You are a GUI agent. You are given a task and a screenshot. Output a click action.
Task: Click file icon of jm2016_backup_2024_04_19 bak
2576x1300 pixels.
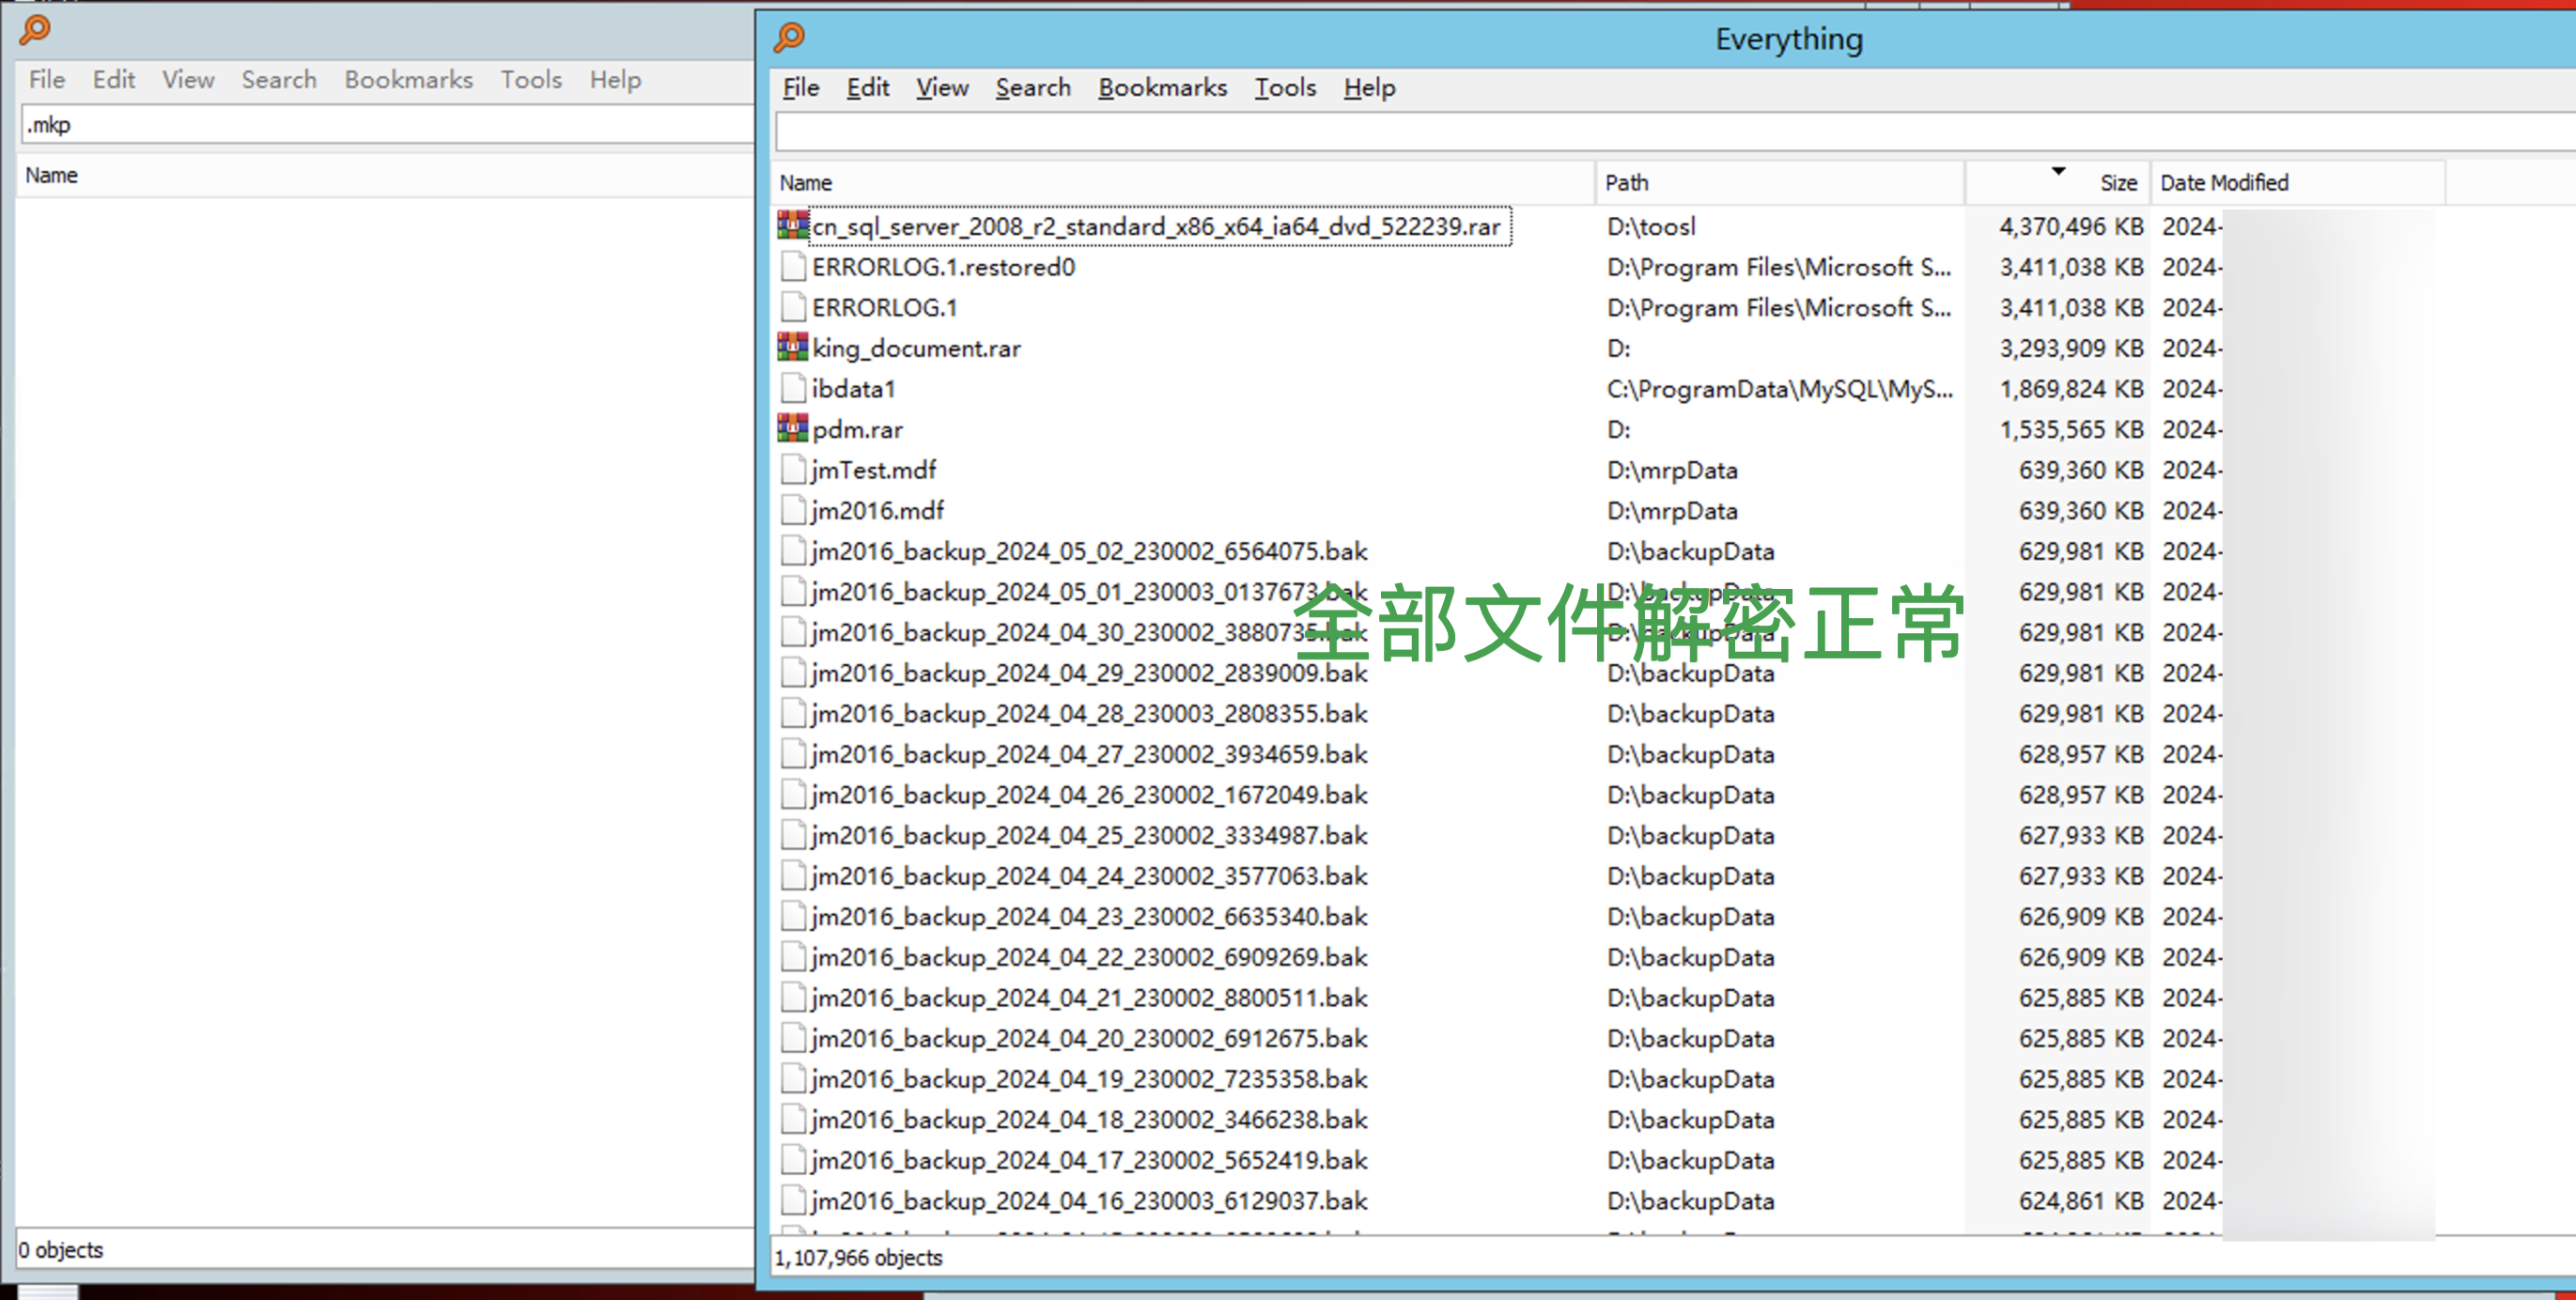point(793,1078)
